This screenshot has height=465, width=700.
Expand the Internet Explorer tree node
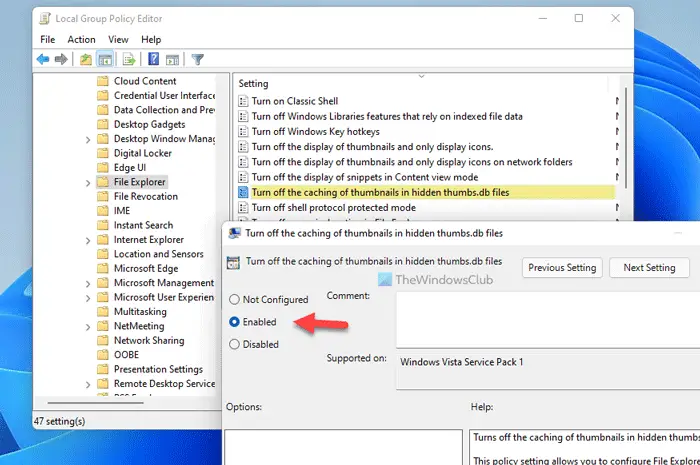click(x=88, y=241)
